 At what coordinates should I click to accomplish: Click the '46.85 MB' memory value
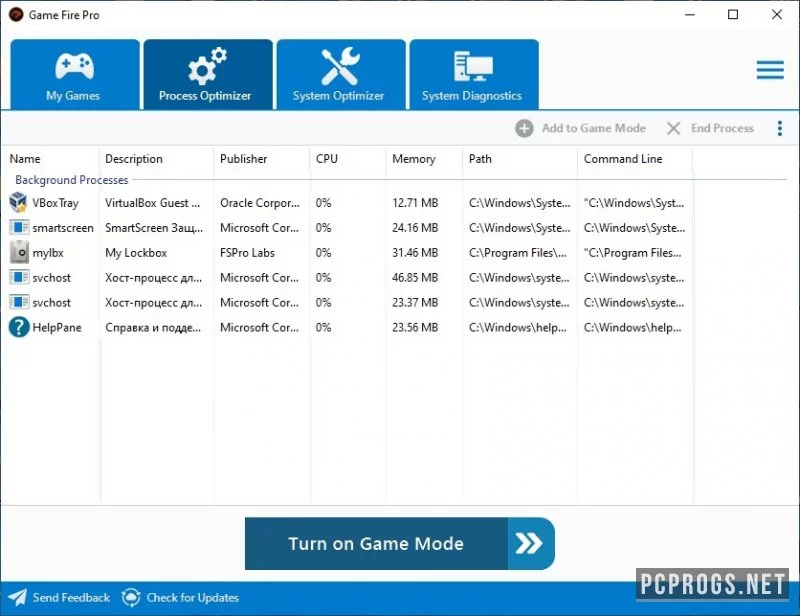click(x=415, y=278)
